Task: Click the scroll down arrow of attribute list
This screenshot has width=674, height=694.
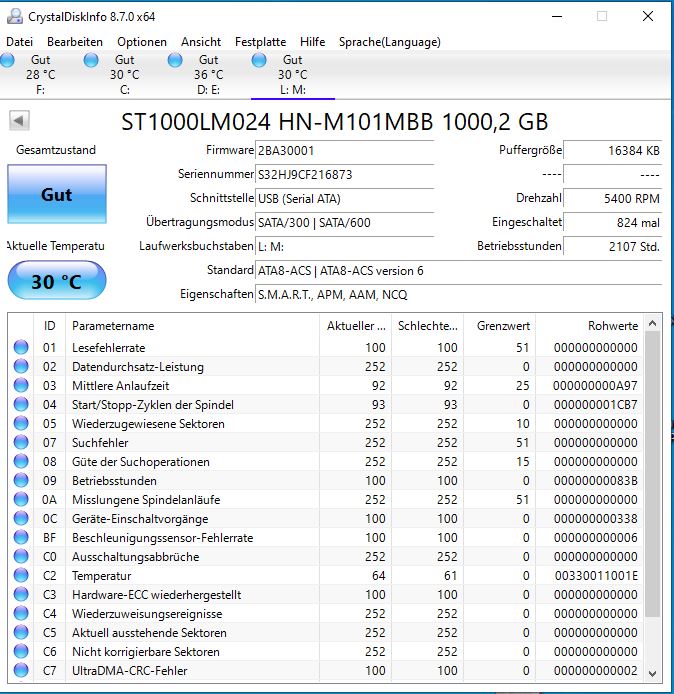Action: coord(652,673)
